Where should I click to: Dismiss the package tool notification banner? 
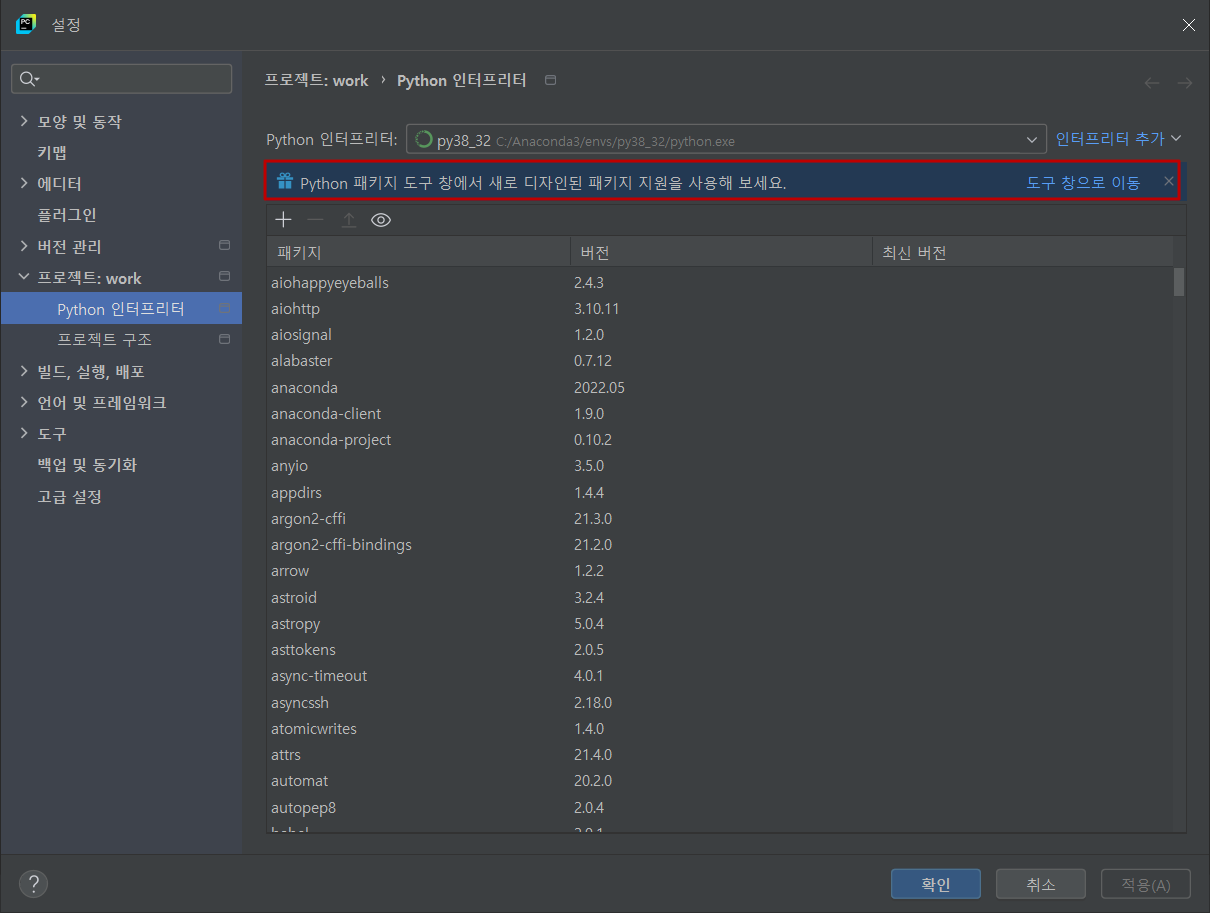click(x=1168, y=182)
